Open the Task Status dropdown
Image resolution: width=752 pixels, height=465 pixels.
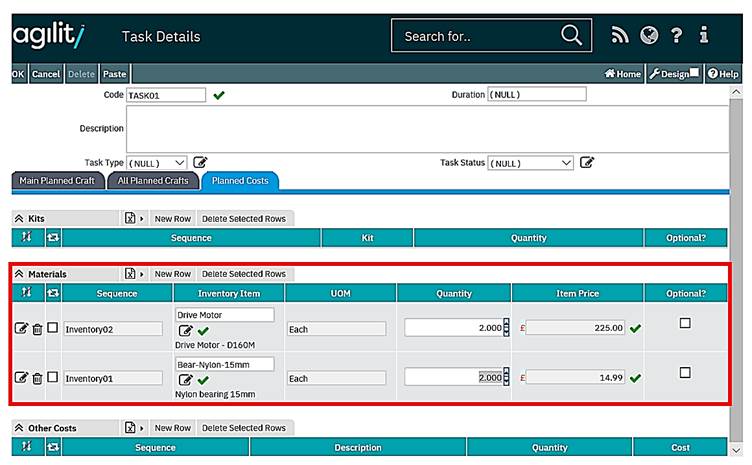click(x=531, y=162)
